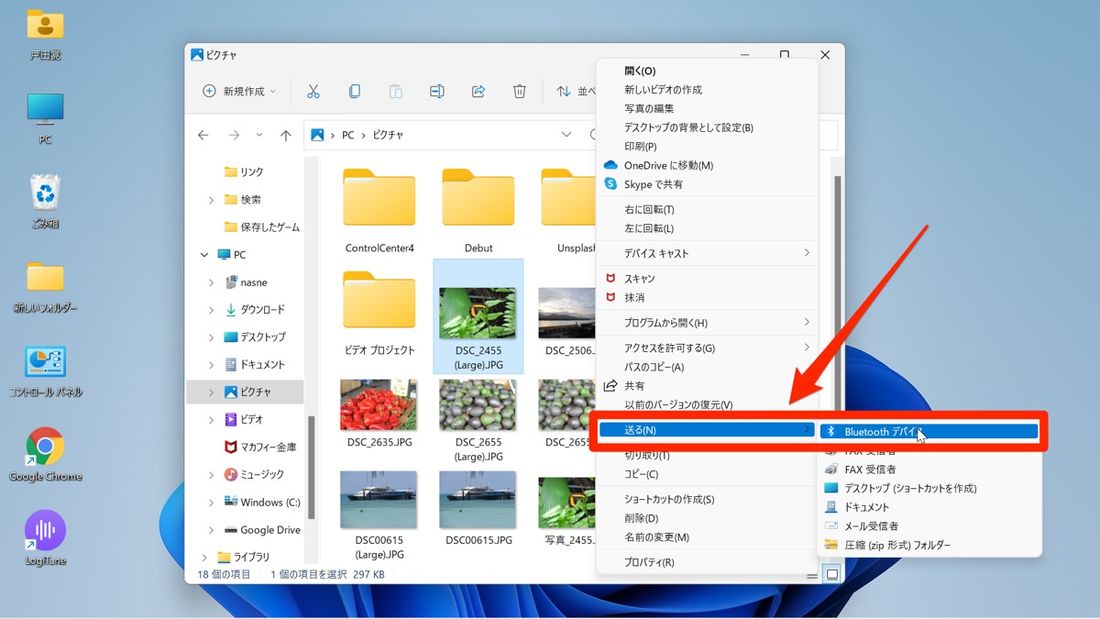Expand the nasne node in navigation pane

point(211,282)
